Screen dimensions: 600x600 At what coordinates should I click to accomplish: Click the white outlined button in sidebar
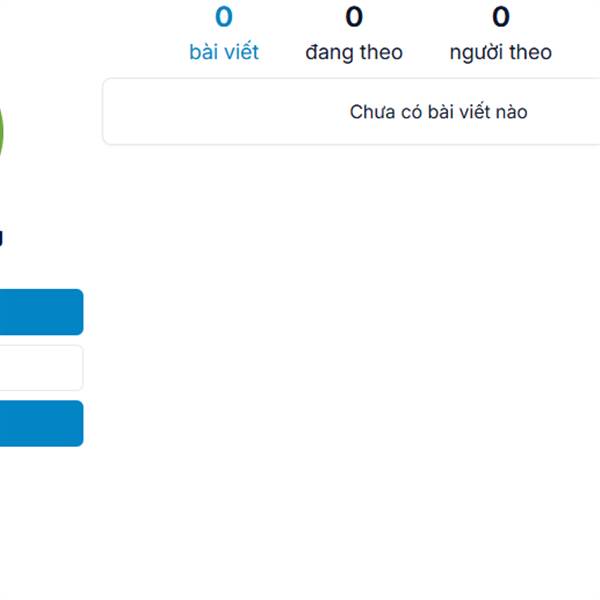(x=40, y=368)
